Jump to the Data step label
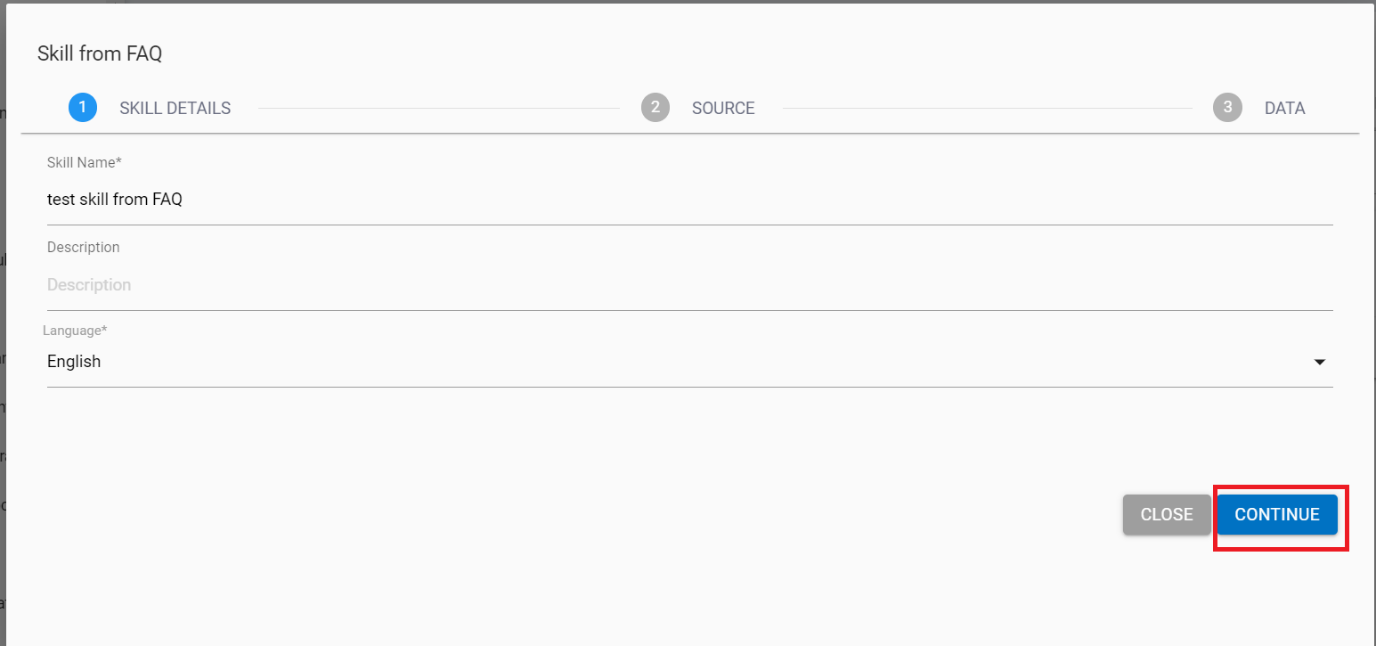Screen dimensions: 1376x646 point(1284,108)
